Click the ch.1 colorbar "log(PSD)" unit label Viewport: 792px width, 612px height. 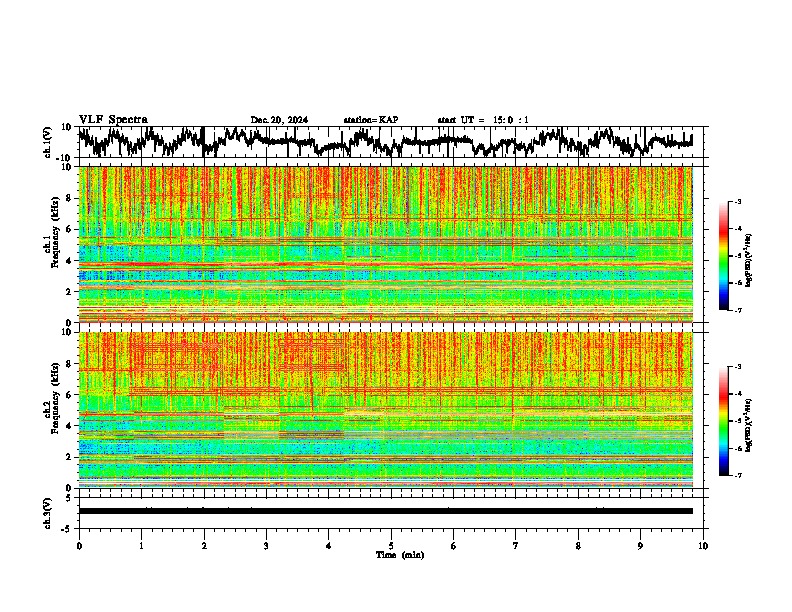(749, 261)
